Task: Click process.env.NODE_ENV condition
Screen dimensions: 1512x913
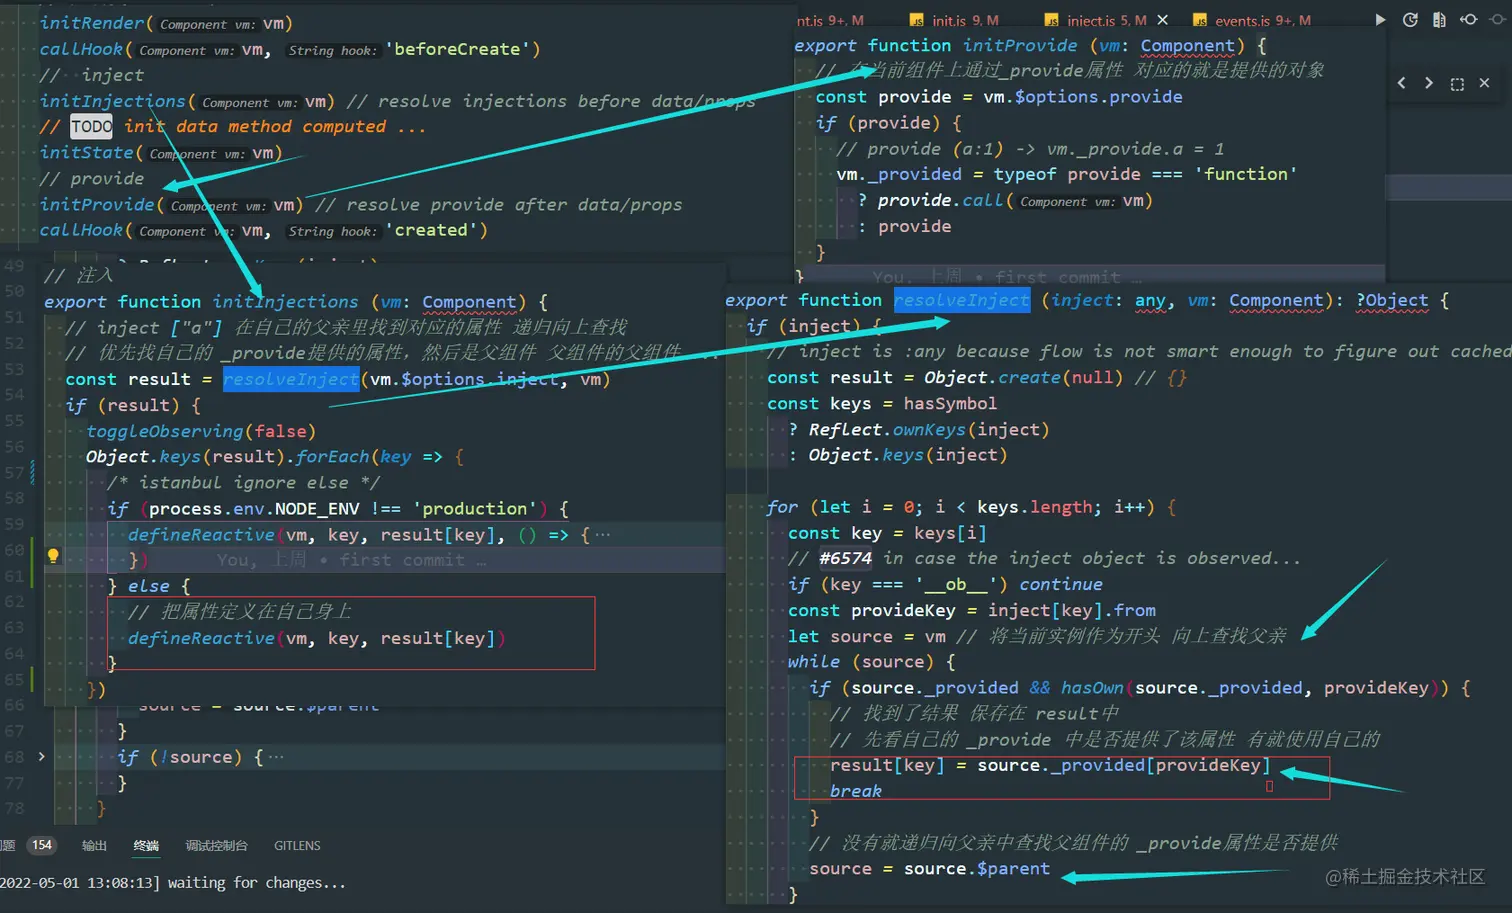Action: [x=254, y=508]
